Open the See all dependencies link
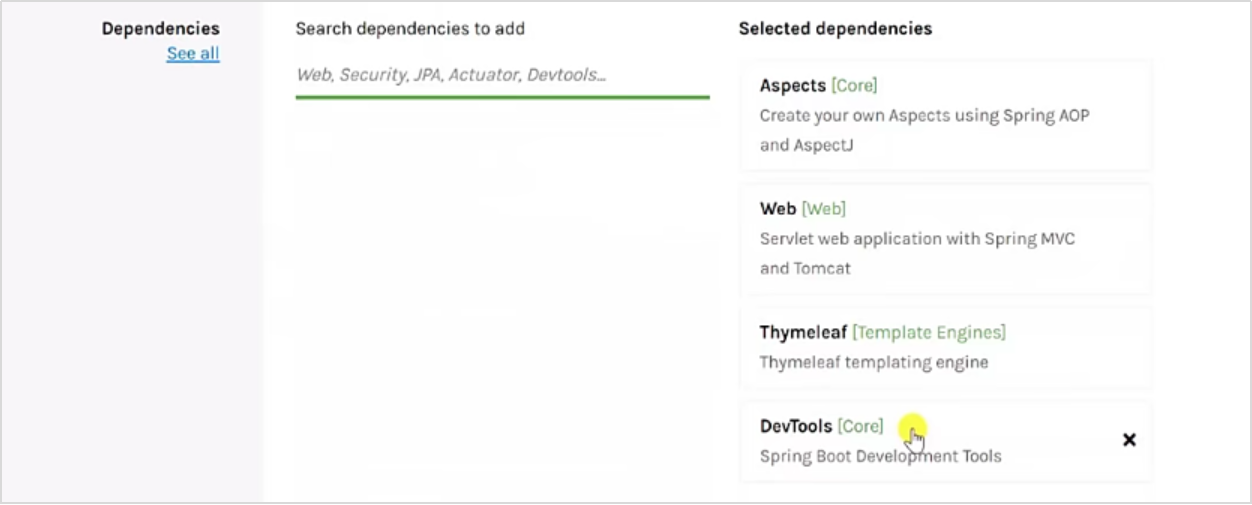Screen dimensions: 1252x505 pos(193,54)
